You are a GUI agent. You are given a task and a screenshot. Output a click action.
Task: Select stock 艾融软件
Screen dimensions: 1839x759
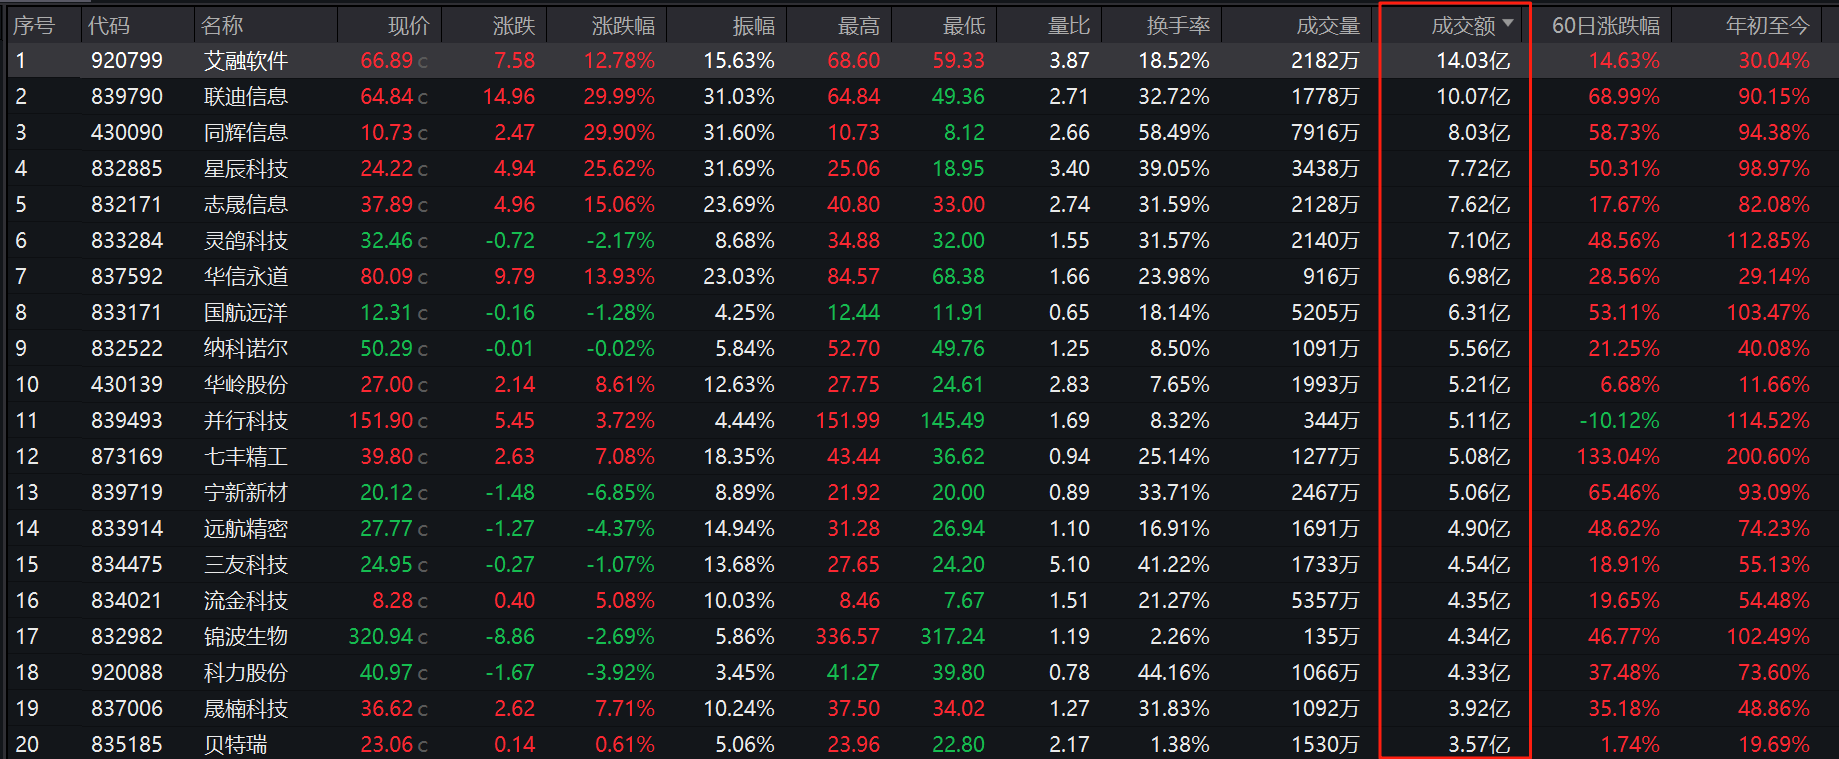tap(246, 61)
